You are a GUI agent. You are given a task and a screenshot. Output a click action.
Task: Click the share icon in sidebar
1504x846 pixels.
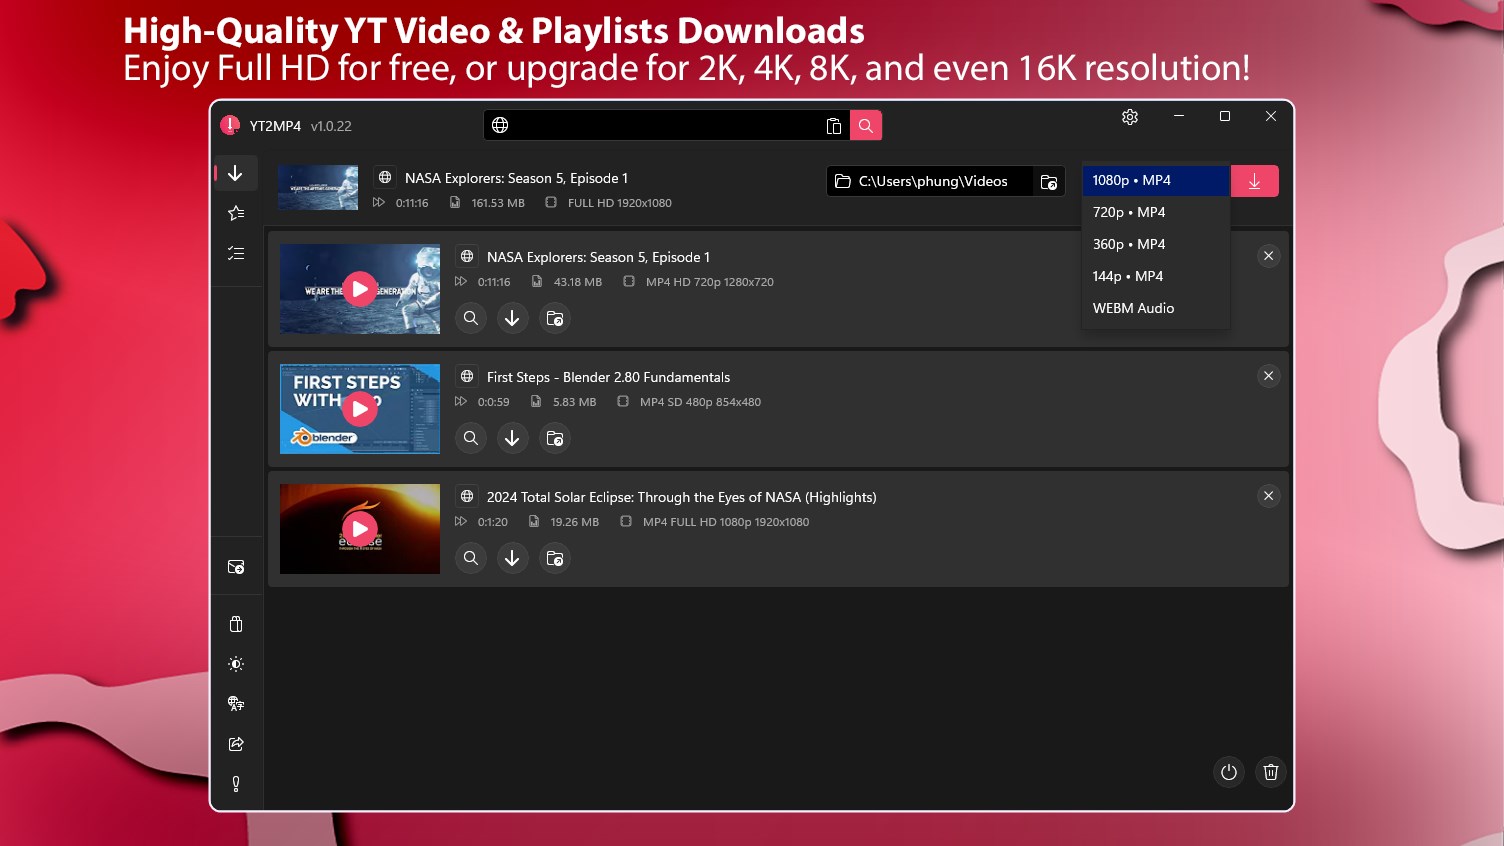click(x=236, y=744)
